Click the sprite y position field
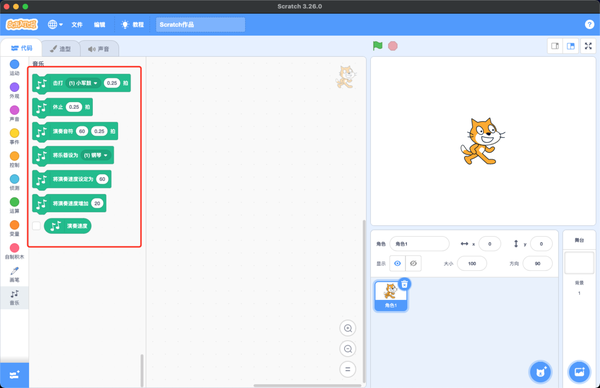The image size is (600, 388). tap(541, 244)
